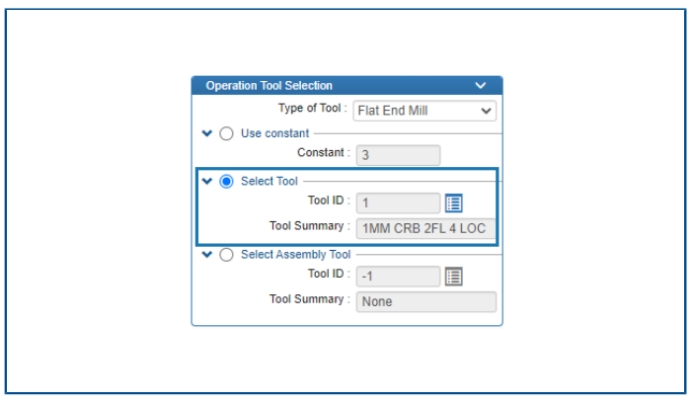
Task: Click the Constant value field
Action: tap(398, 155)
